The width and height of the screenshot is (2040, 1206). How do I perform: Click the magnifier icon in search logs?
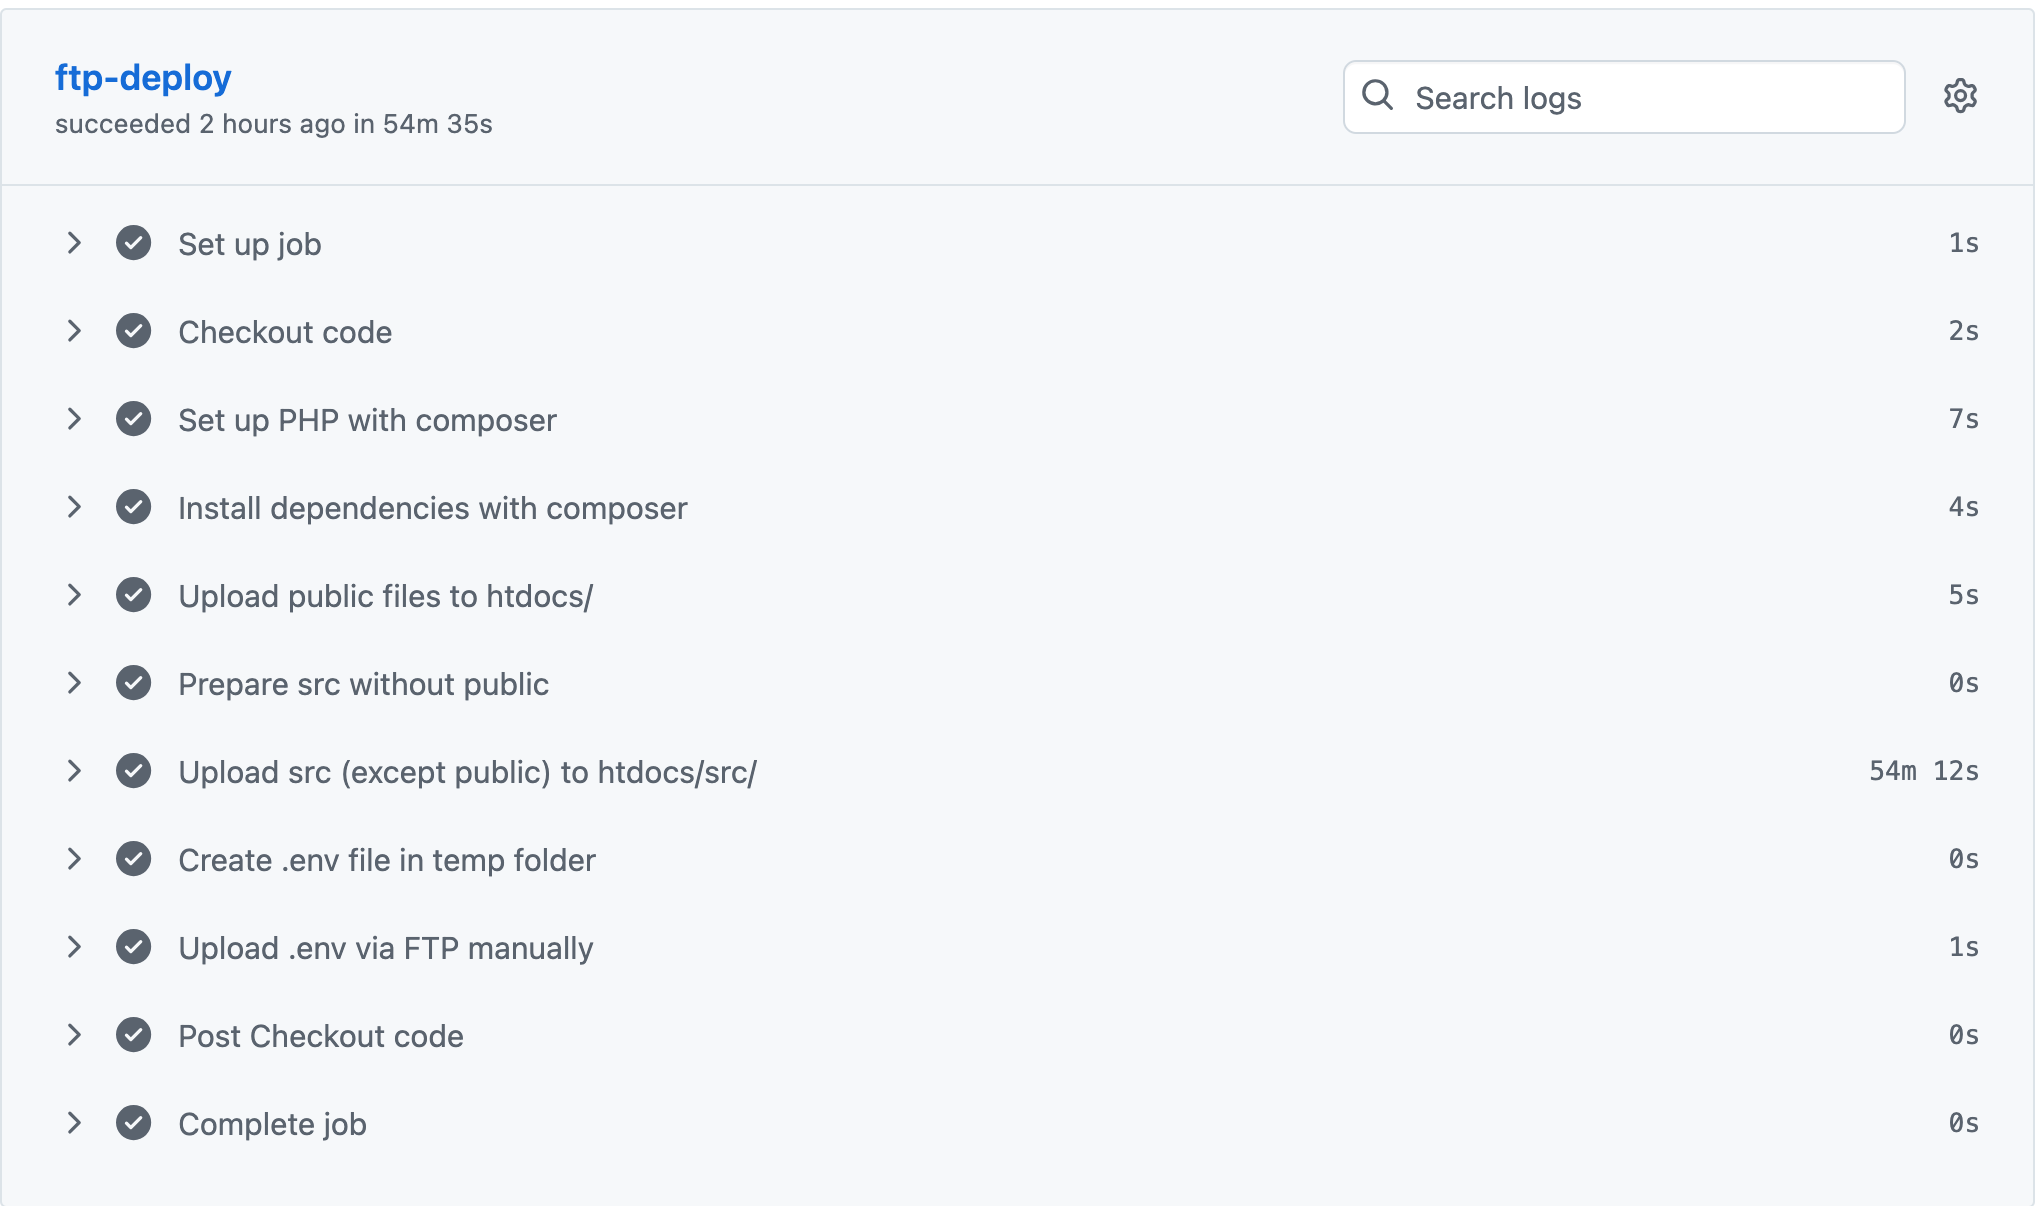point(1378,95)
